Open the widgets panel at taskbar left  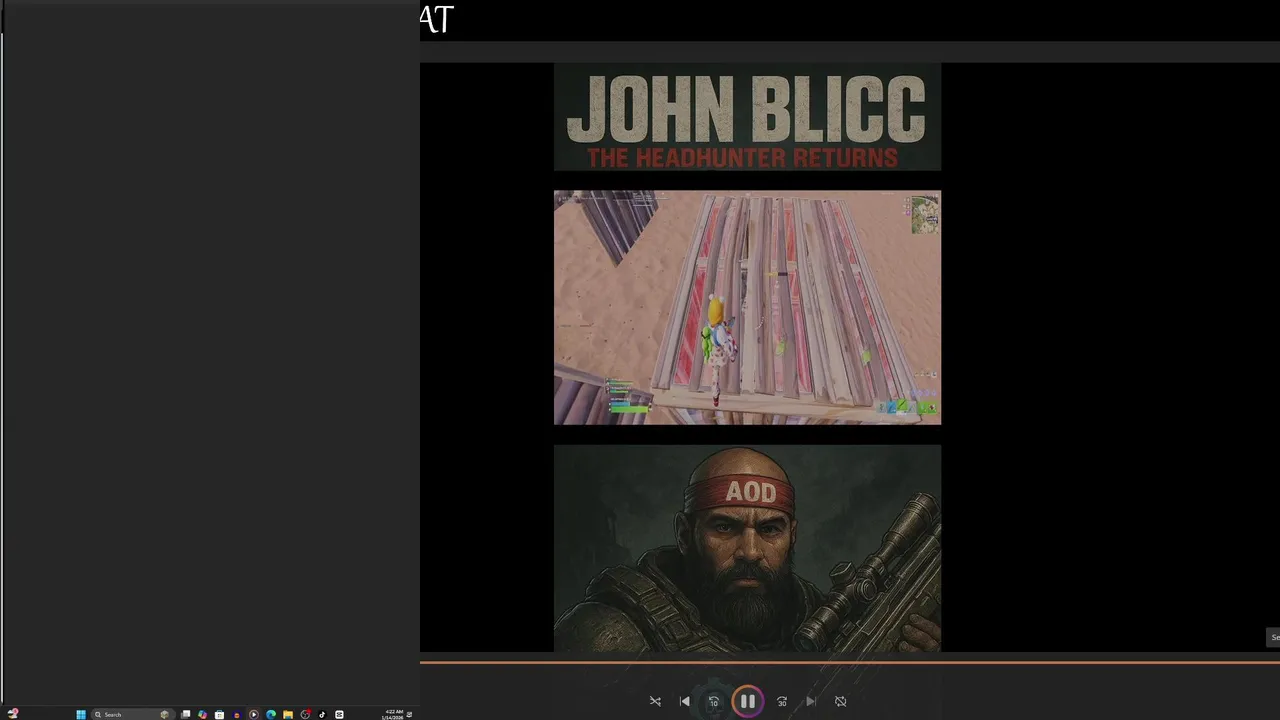click(13, 714)
